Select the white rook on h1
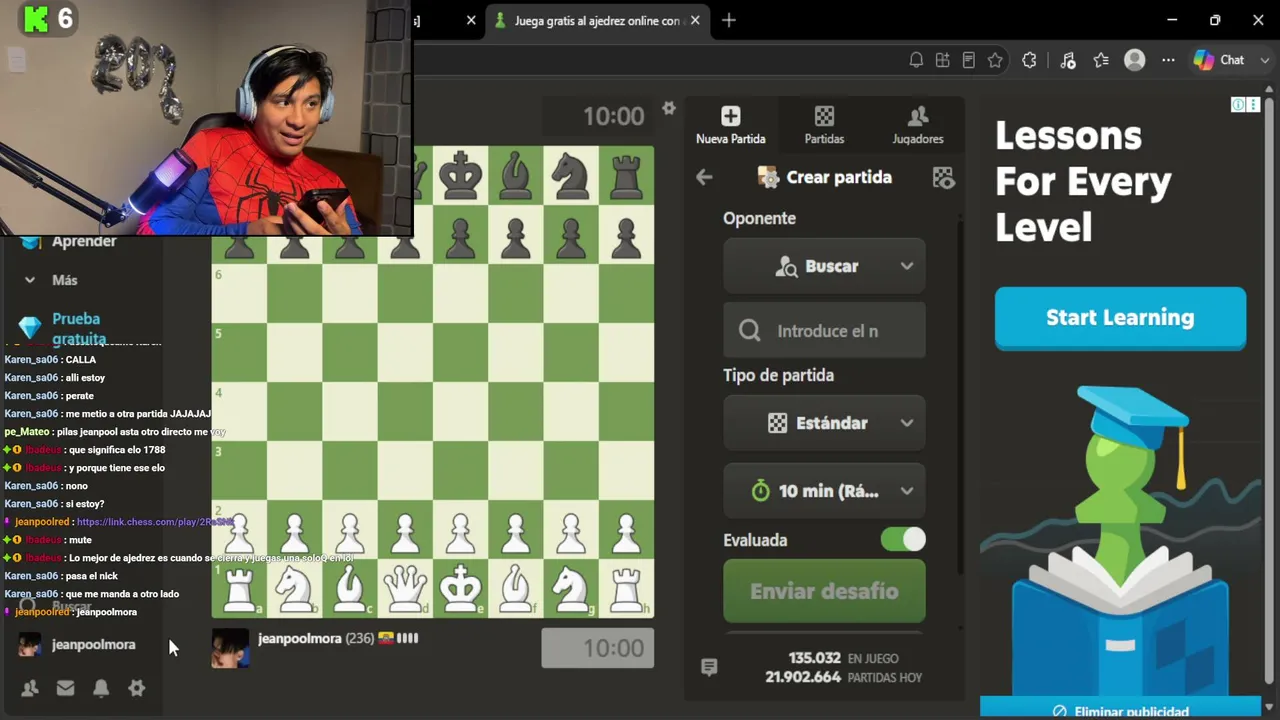 [x=626, y=589]
